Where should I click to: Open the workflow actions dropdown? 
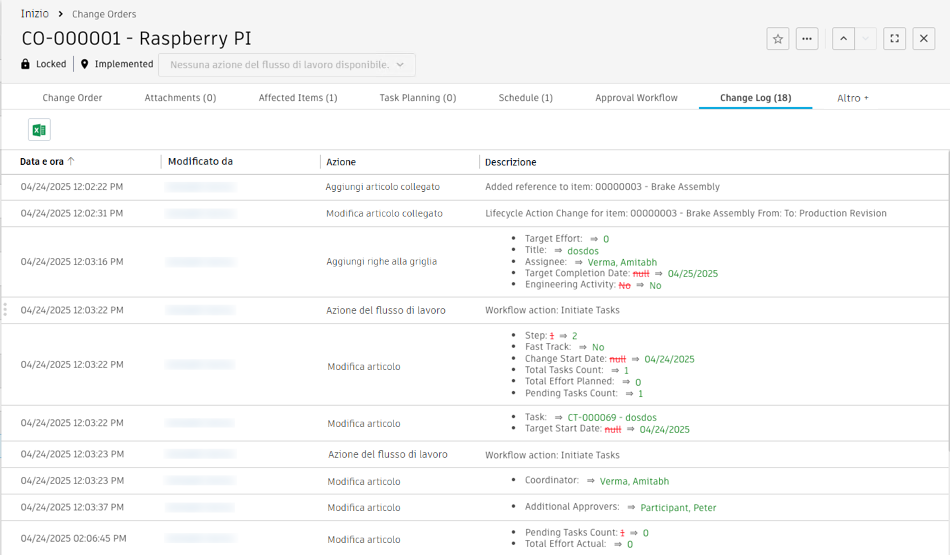pyautogui.click(x=287, y=65)
